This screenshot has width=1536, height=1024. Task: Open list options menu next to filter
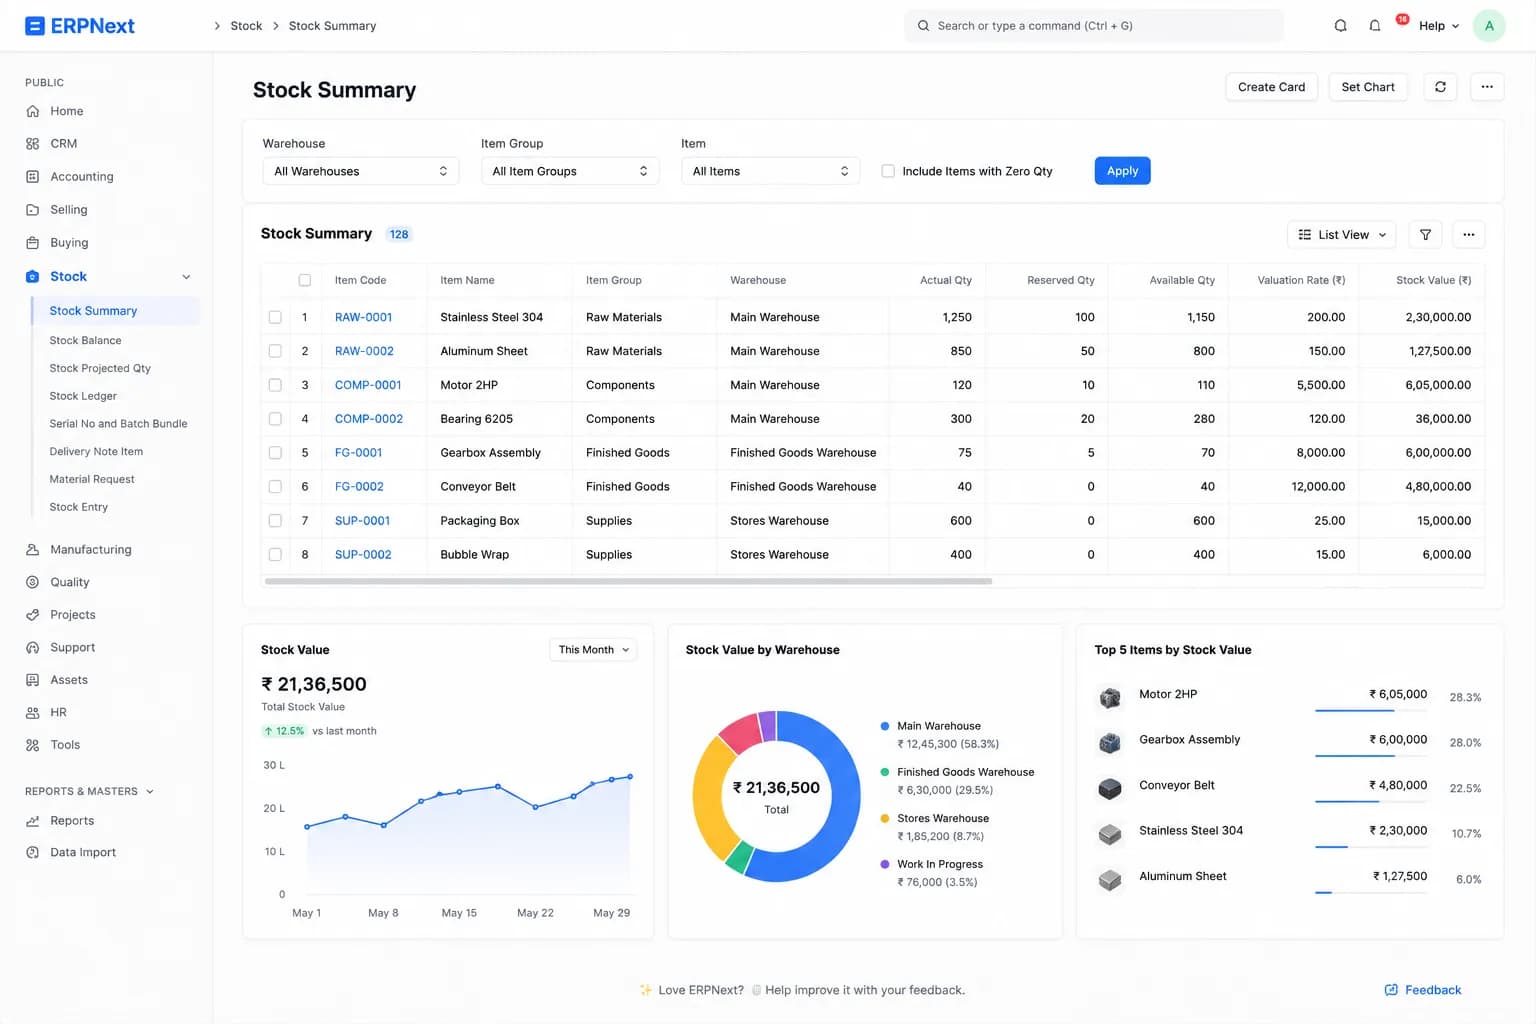(x=1468, y=235)
